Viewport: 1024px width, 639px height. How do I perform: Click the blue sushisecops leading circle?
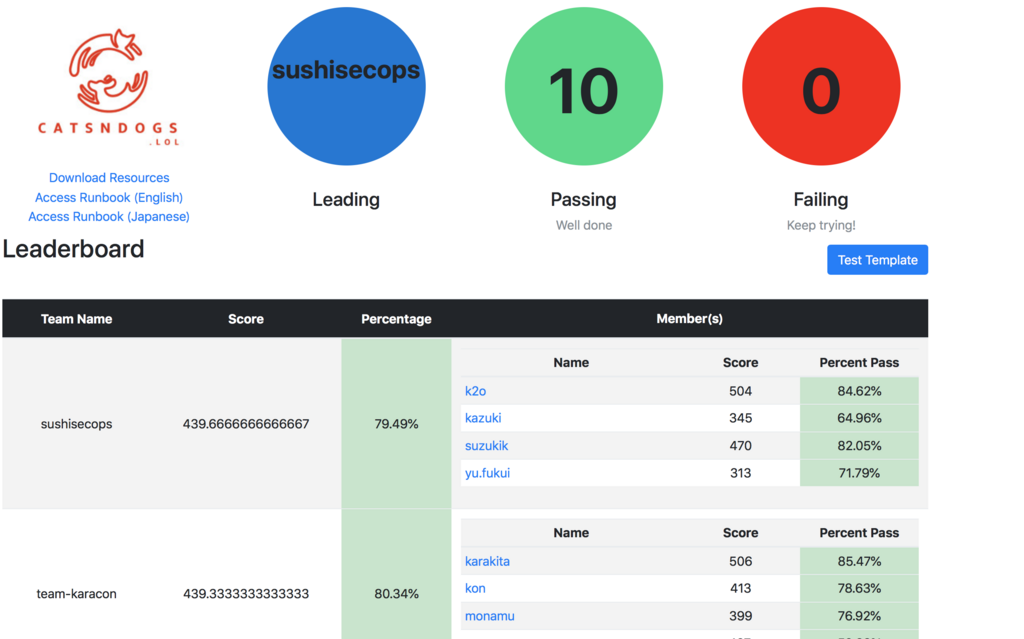[x=346, y=86]
